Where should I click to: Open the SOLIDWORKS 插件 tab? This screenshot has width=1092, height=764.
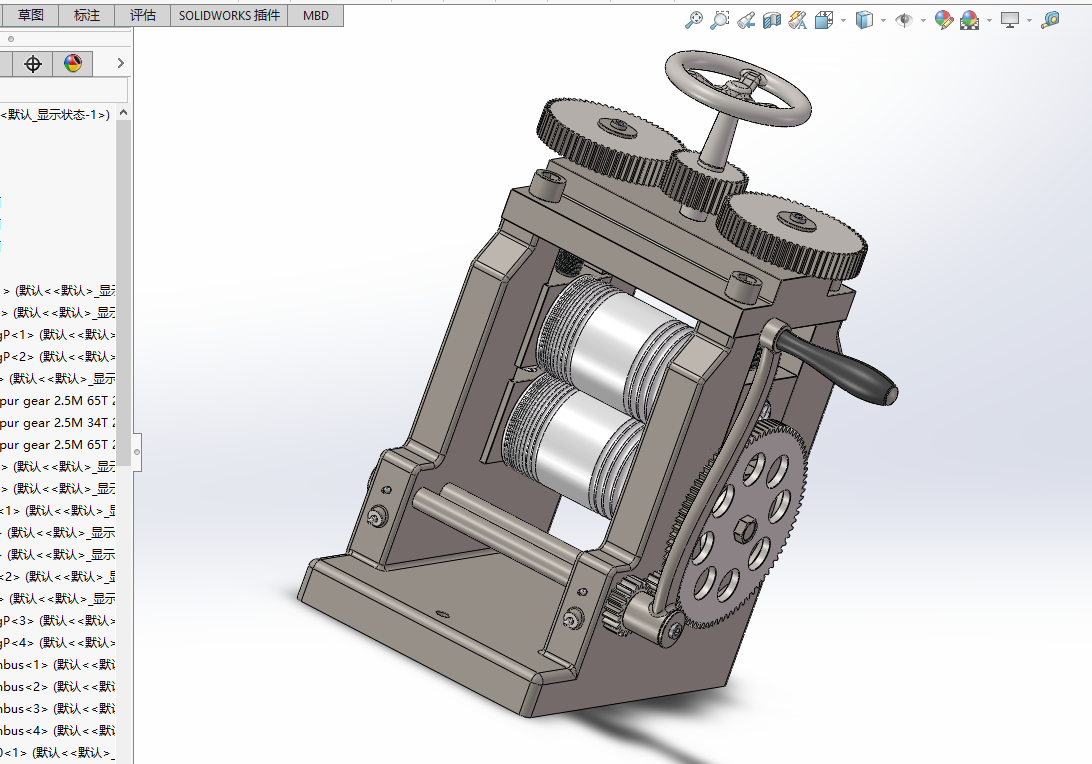click(229, 15)
